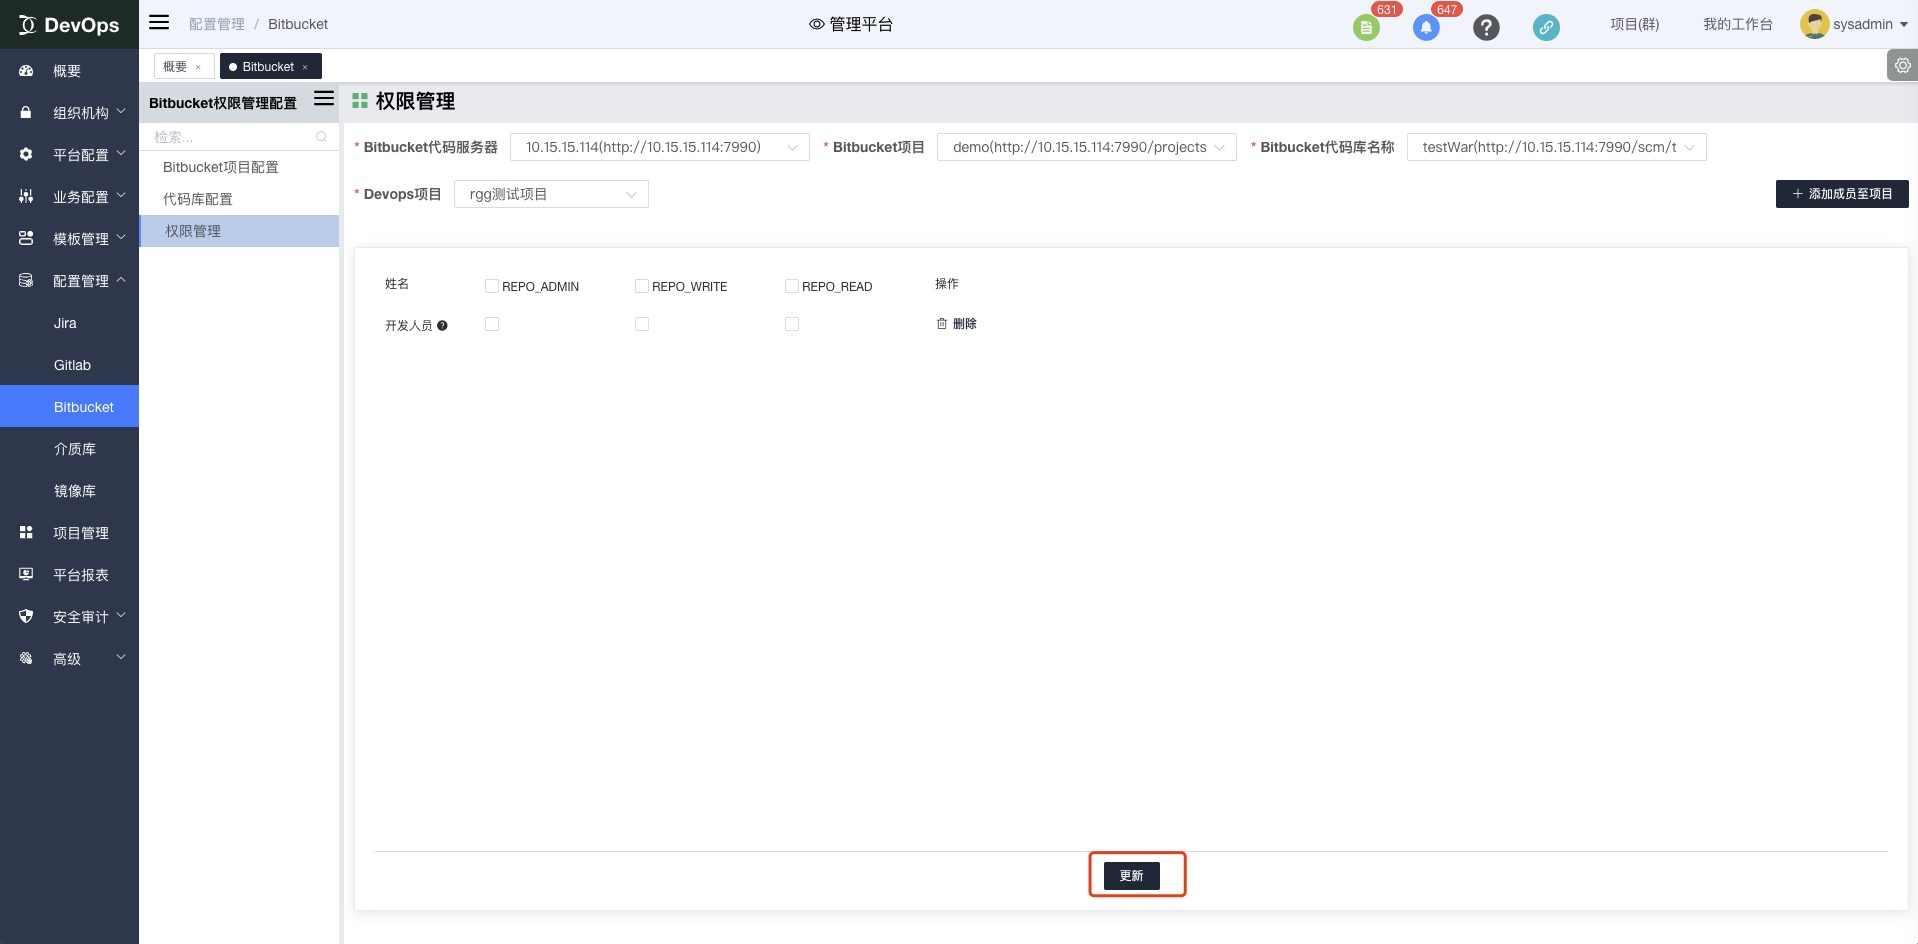Open the Bitbucket代码服务器 dropdown

(660, 147)
